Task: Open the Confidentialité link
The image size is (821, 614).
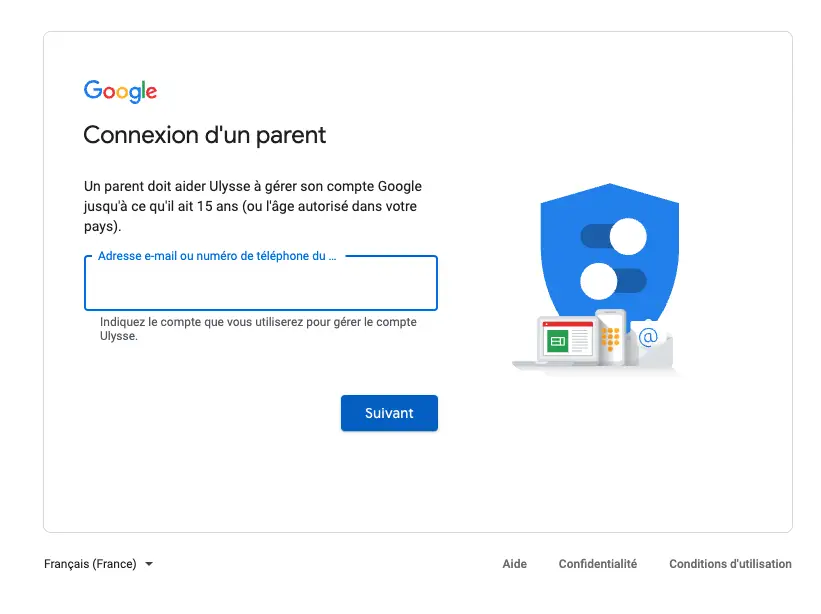Action: pos(597,564)
